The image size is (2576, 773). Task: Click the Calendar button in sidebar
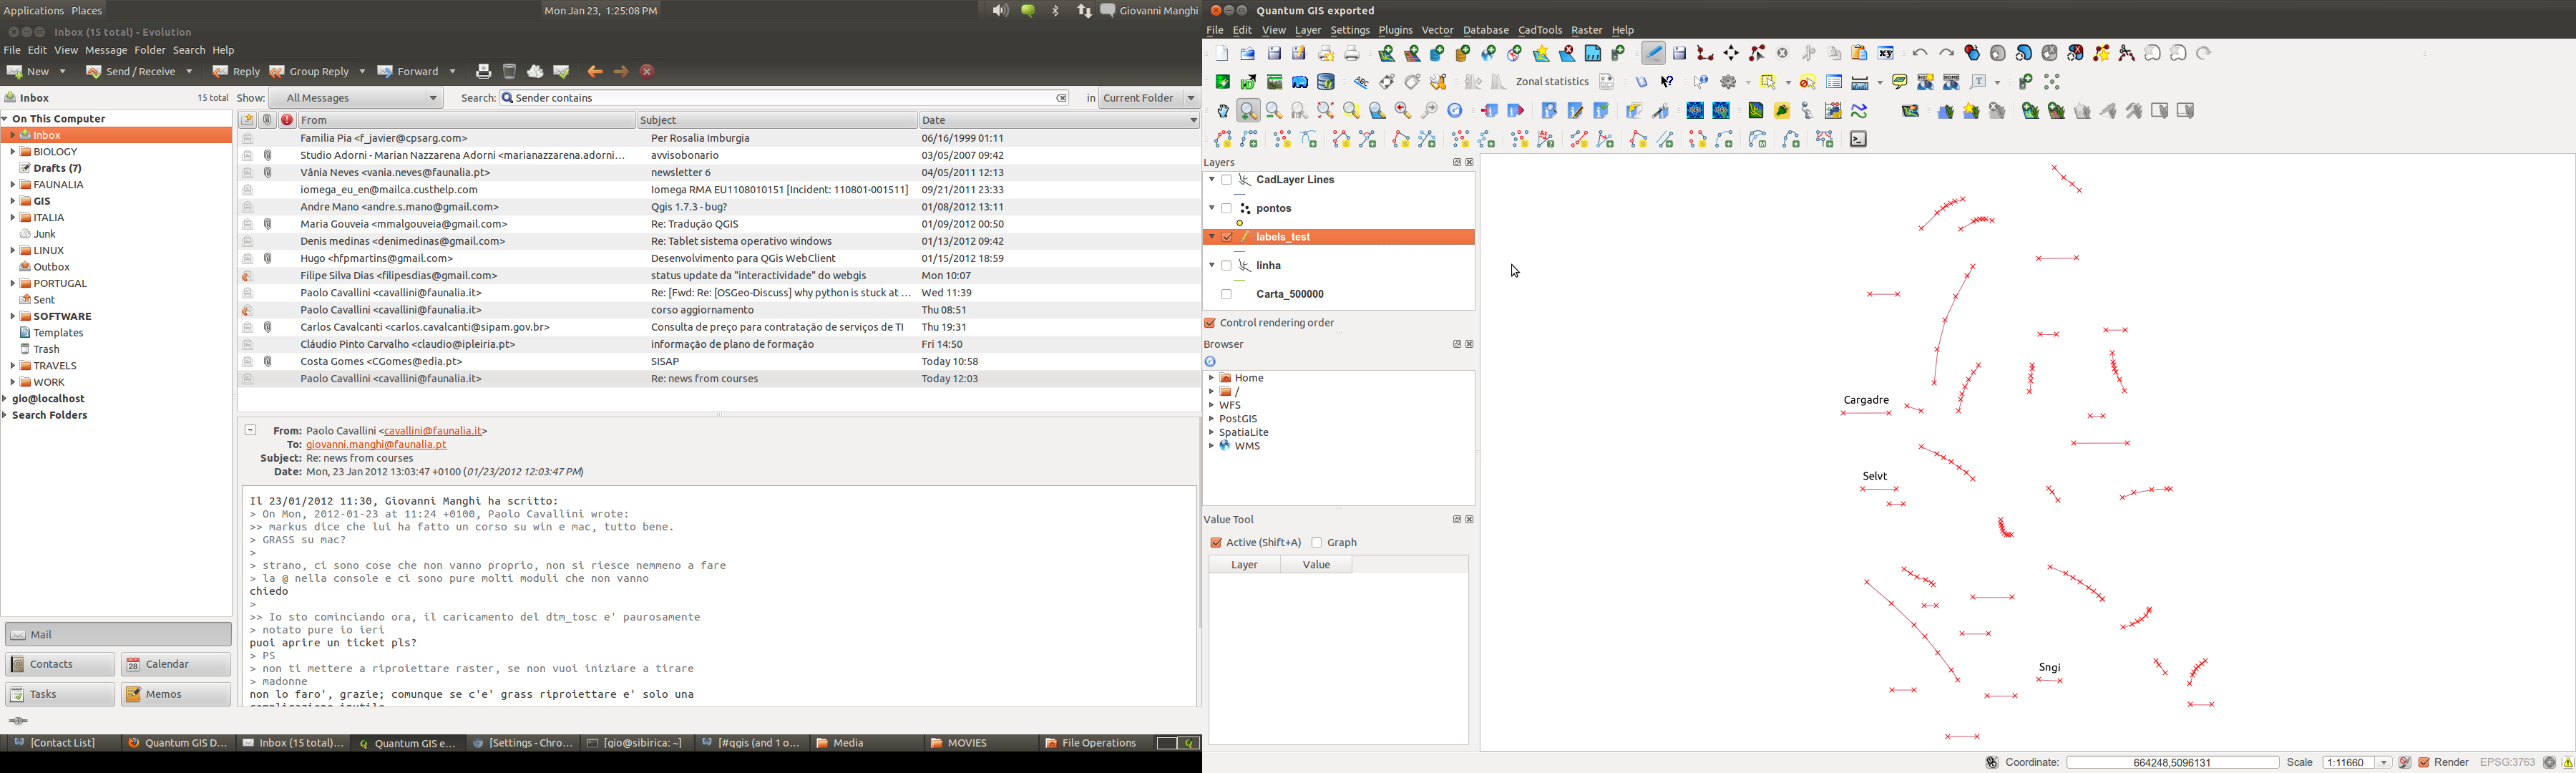pyautogui.click(x=176, y=665)
